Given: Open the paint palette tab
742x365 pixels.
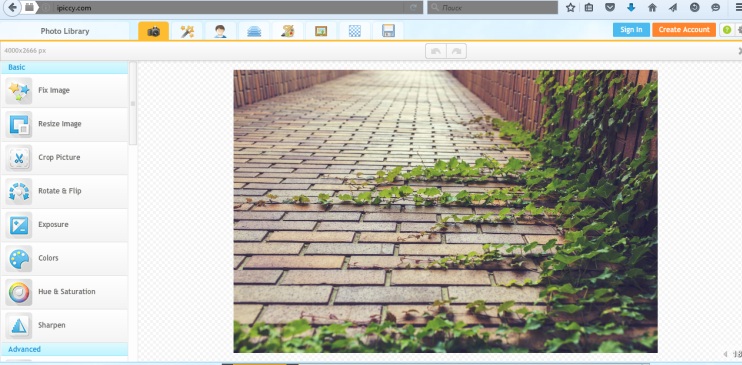Looking at the screenshot, I should tap(288, 31).
